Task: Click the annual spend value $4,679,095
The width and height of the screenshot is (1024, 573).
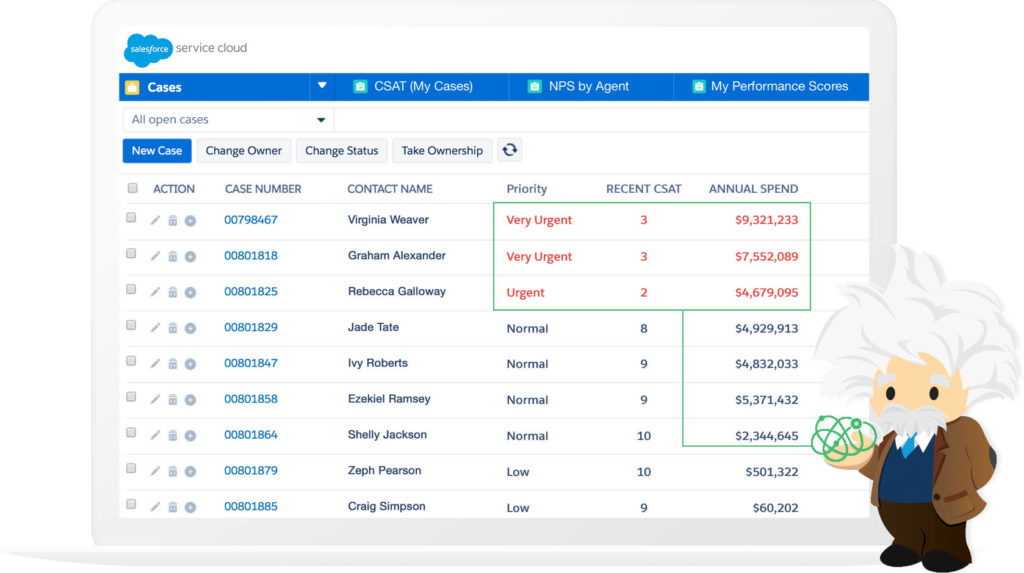Action: [766, 293]
